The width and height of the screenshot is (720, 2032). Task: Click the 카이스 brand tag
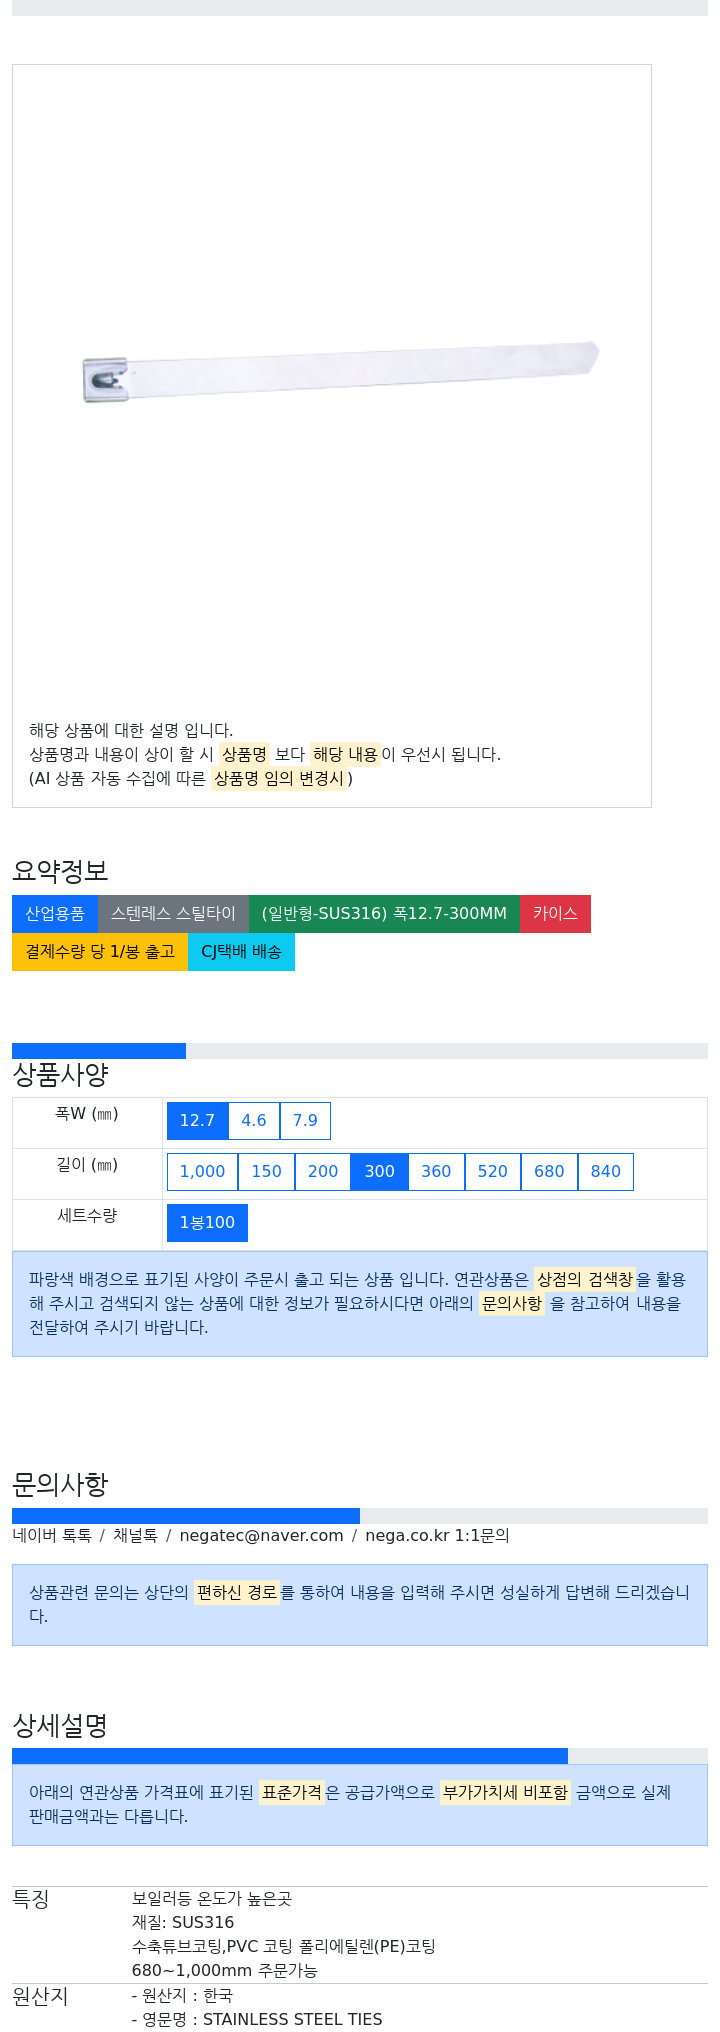click(x=555, y=914)
